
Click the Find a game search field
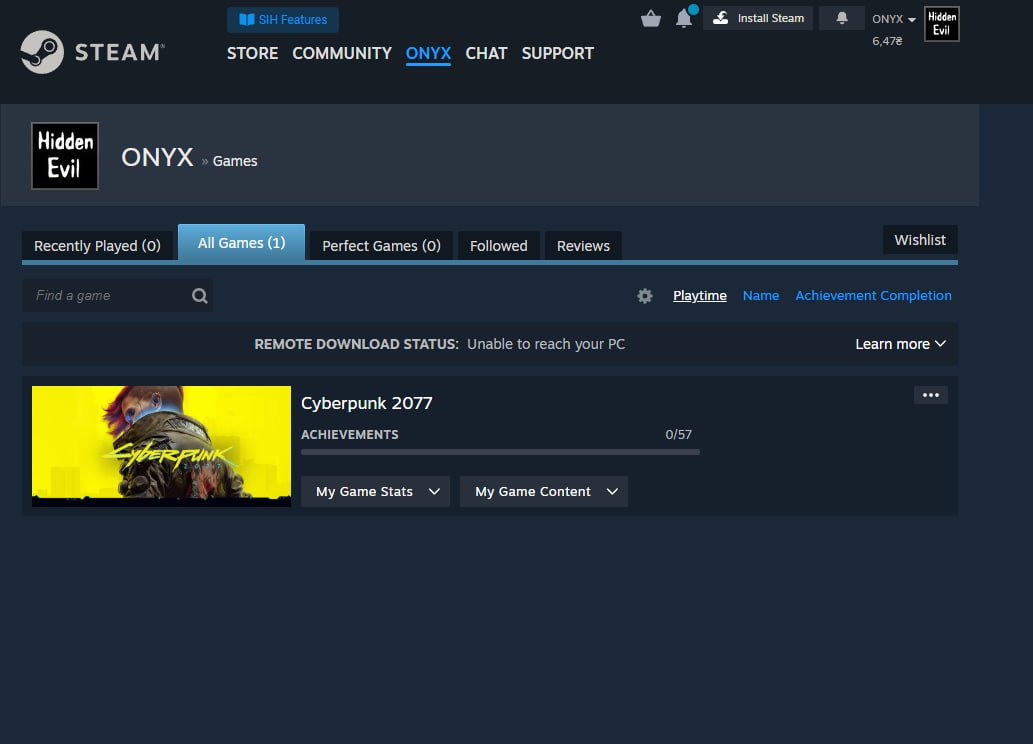point(105,296)
